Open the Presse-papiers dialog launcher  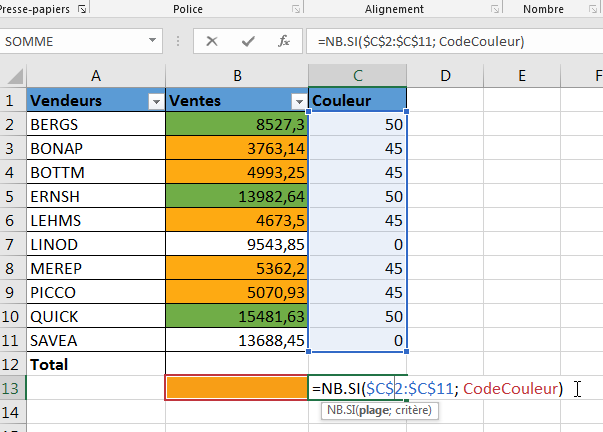(80, 8)
